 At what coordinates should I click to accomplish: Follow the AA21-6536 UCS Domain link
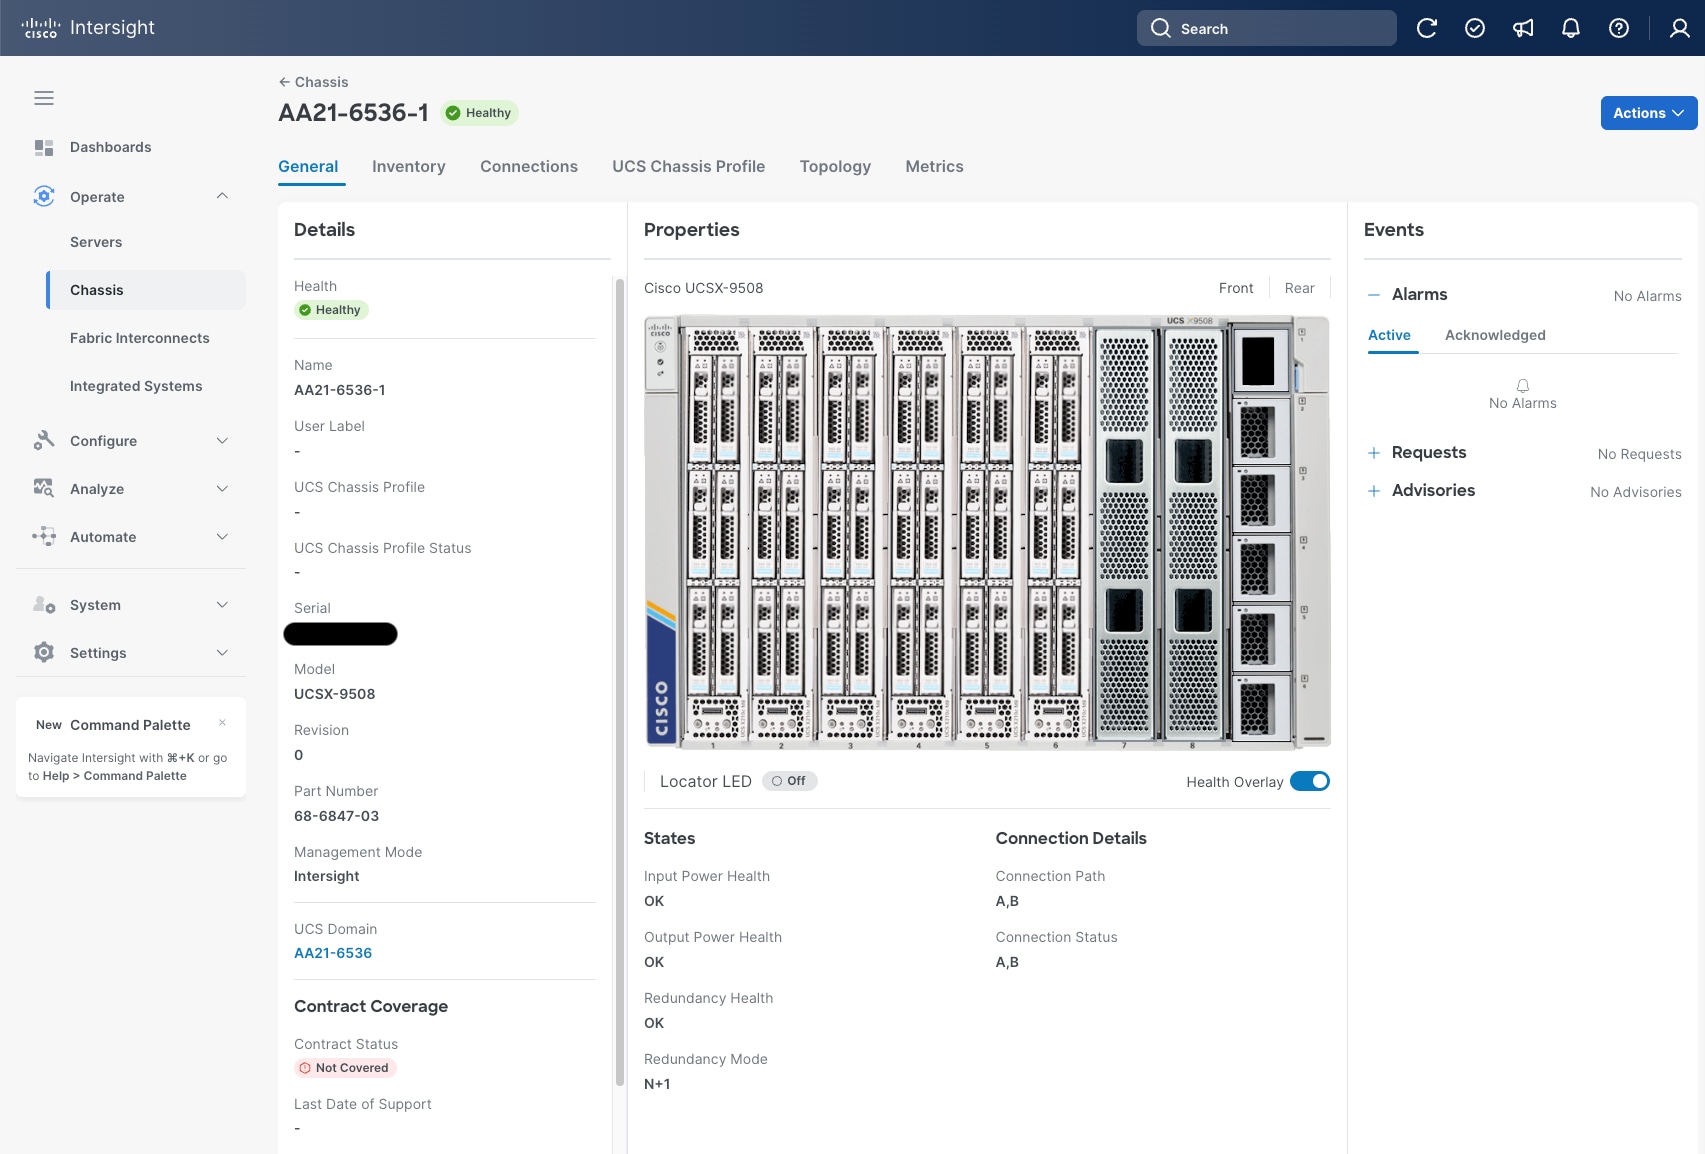click(333, 953)
